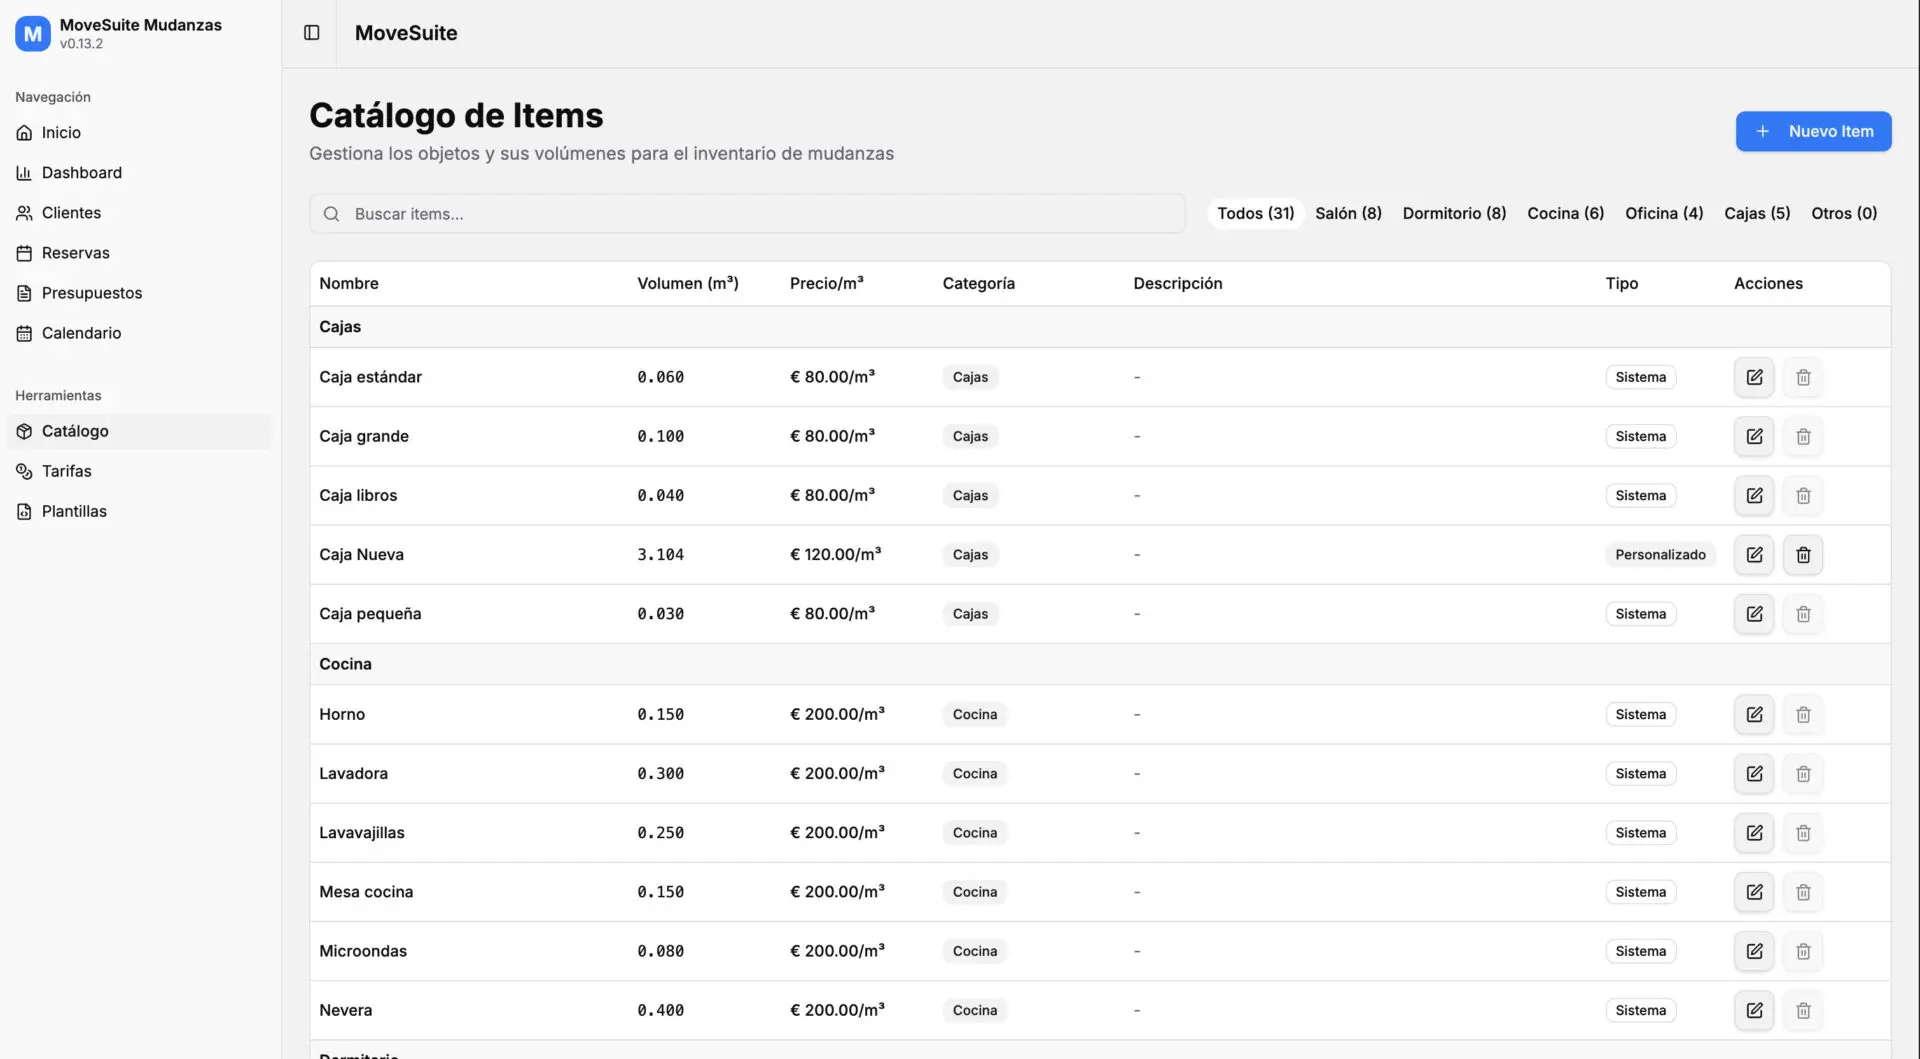This screenshot has height=1059, width=1920.
Task: Open Presupuestos in the sidebar
Action: pyautogui.click(x=92, y=293)
